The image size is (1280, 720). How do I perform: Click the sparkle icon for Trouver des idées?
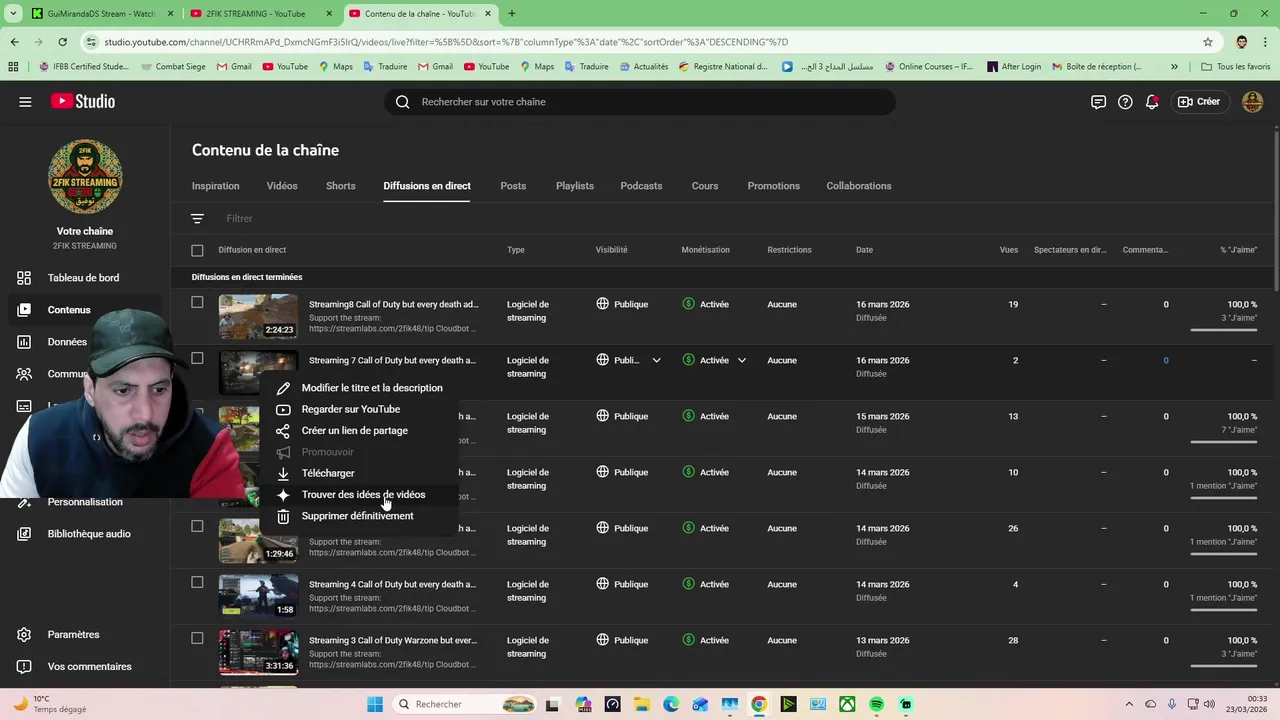[283, 494]
